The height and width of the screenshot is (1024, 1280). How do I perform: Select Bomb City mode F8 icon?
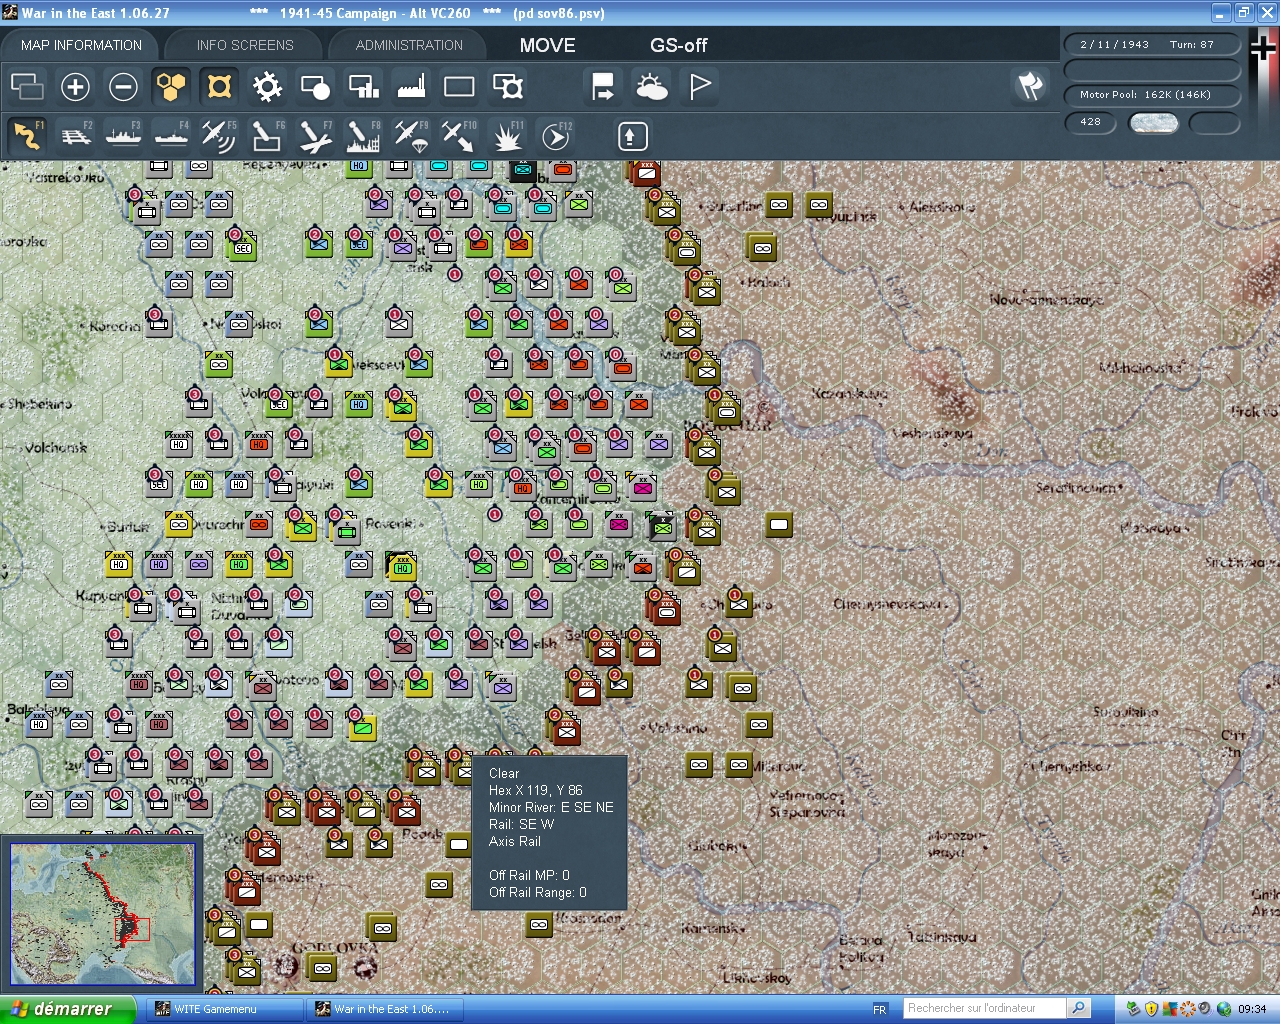(x=362, y=136)
